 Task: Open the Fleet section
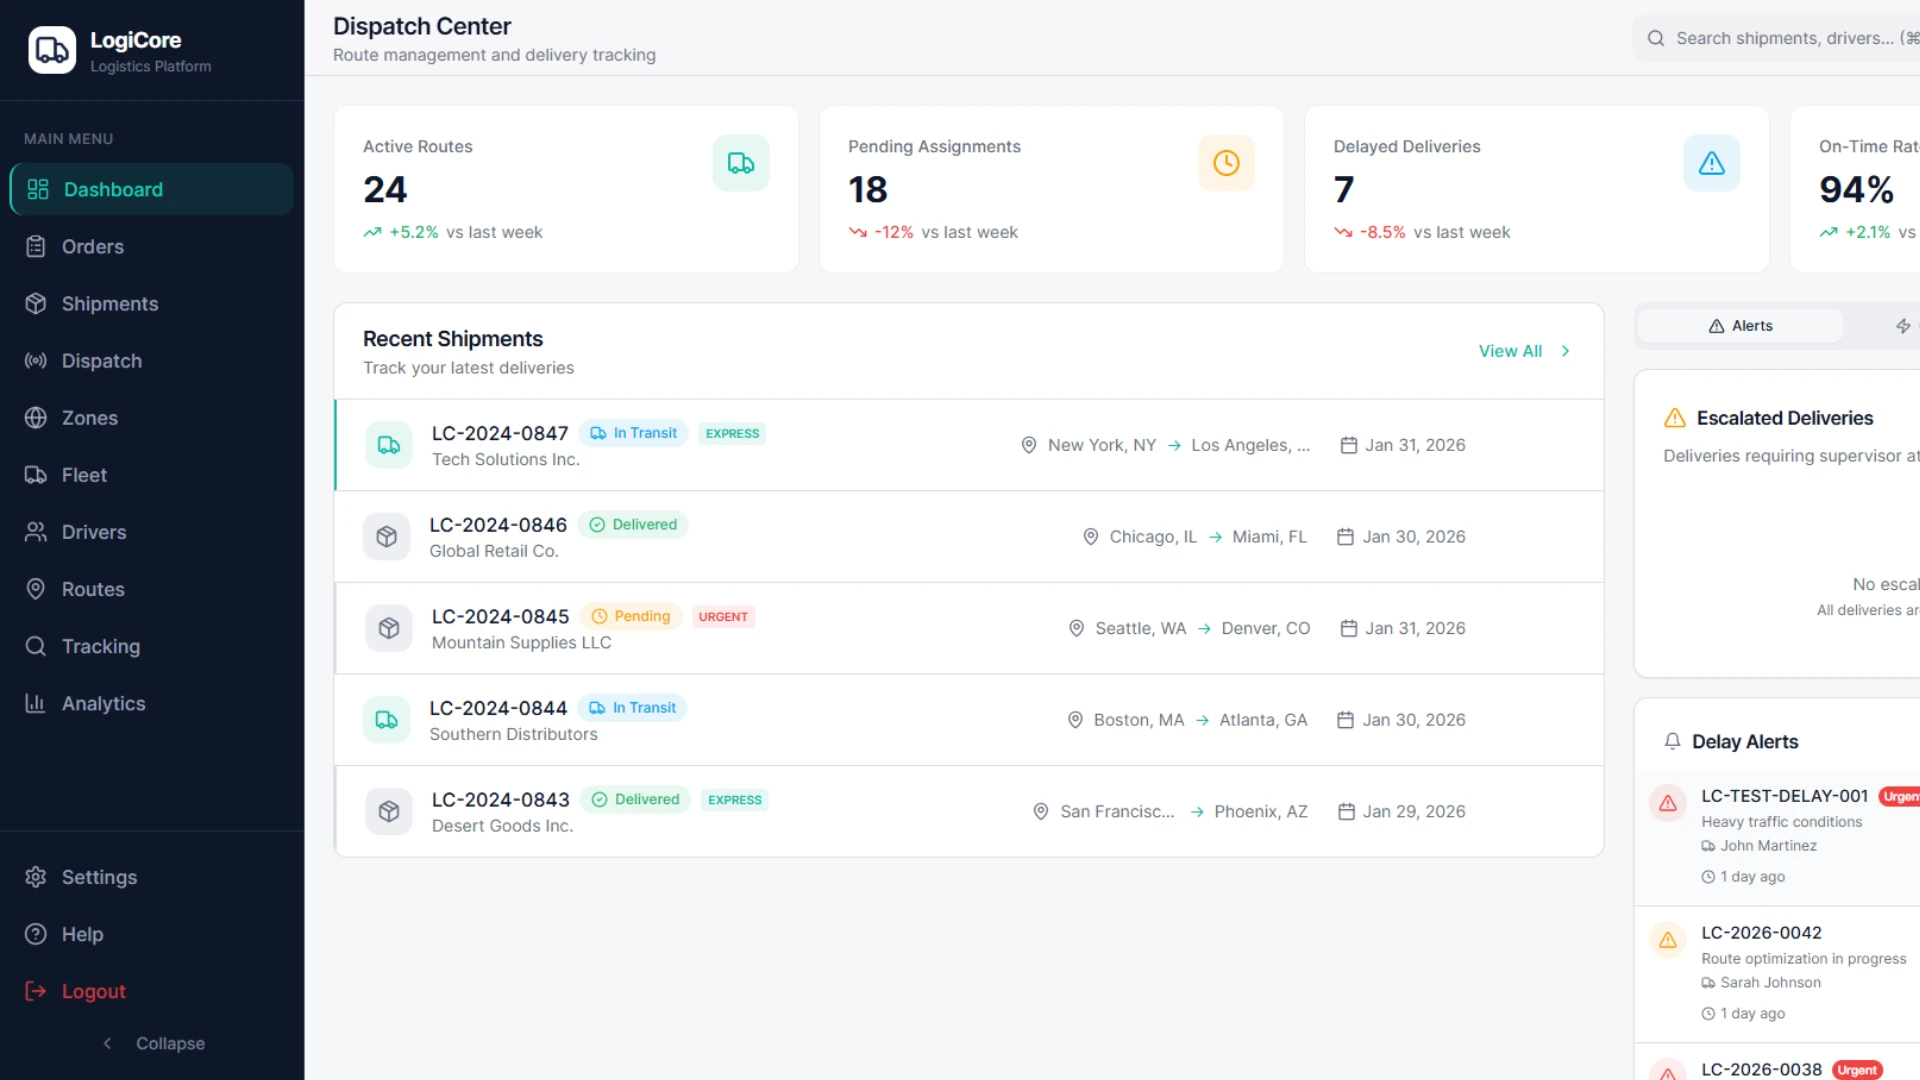(152, 474)
